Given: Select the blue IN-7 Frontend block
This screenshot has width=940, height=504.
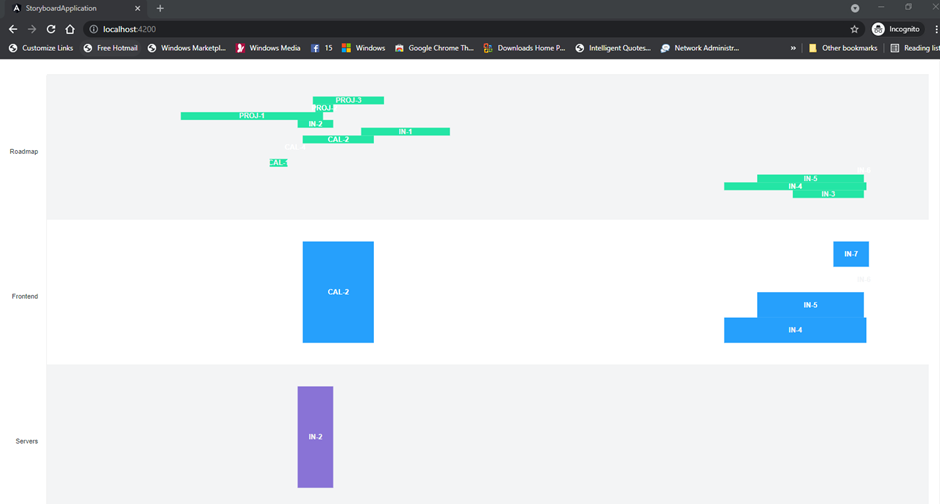Looking at the screenshot, I should click(851, 254).
